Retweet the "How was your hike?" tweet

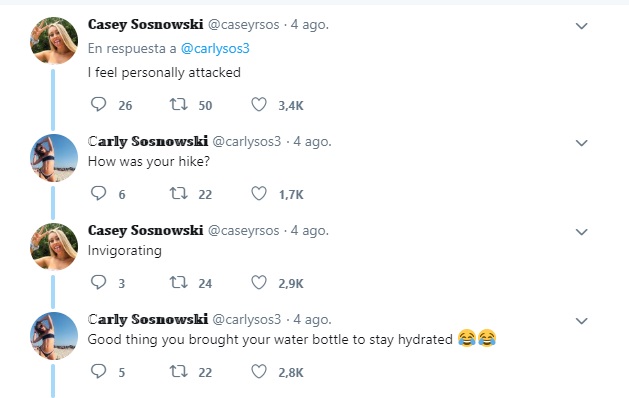(179, 193)
